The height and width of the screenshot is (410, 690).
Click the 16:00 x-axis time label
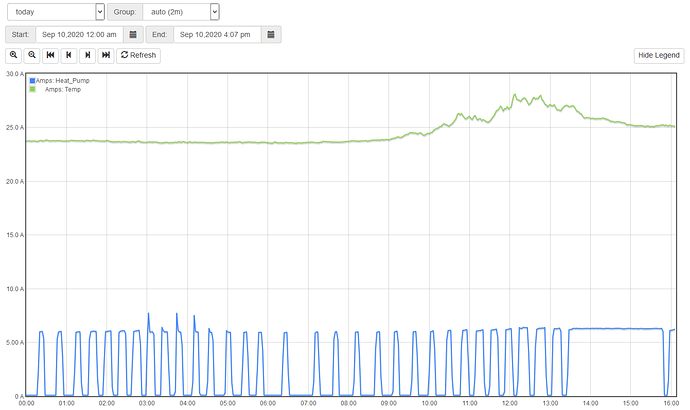tap(671, 403)
